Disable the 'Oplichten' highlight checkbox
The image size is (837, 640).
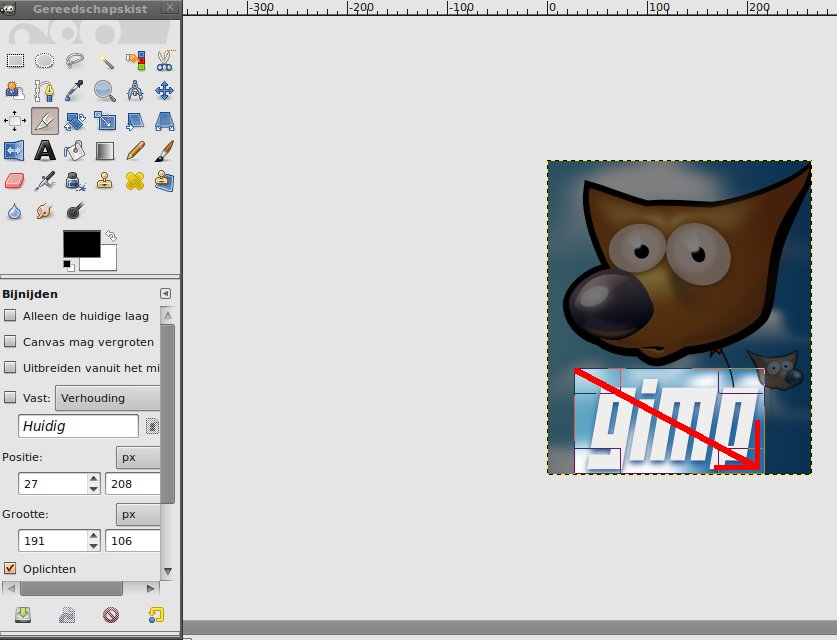click(x=10, y=568)
